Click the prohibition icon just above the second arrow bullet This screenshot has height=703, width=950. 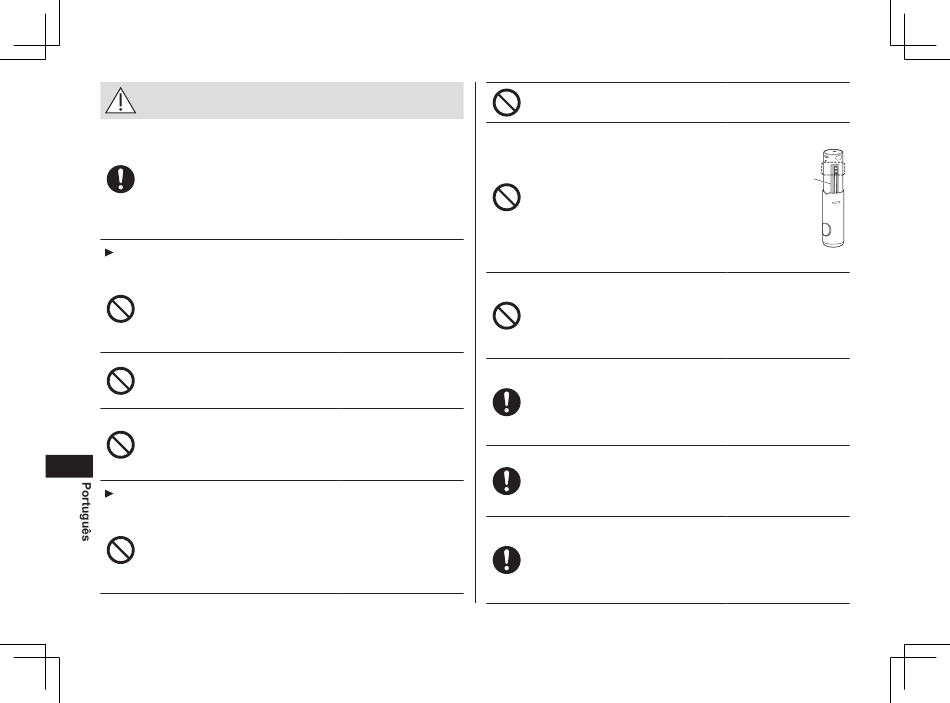[121, 445]
